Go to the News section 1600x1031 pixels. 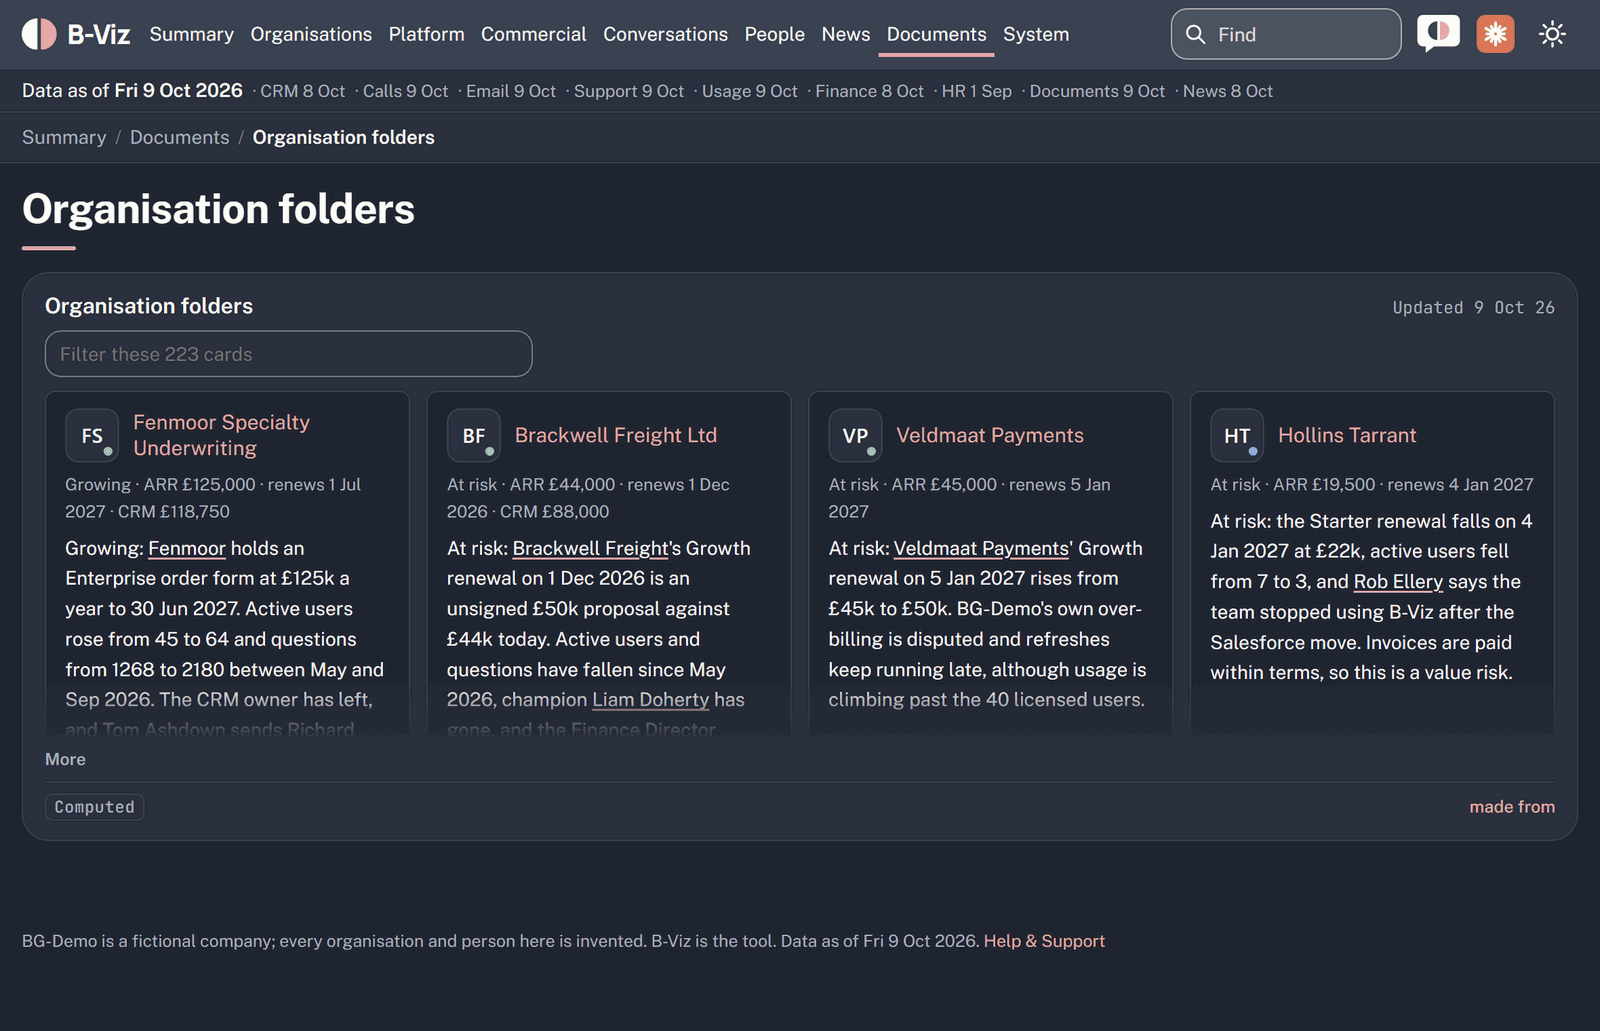tap(846, 34)
